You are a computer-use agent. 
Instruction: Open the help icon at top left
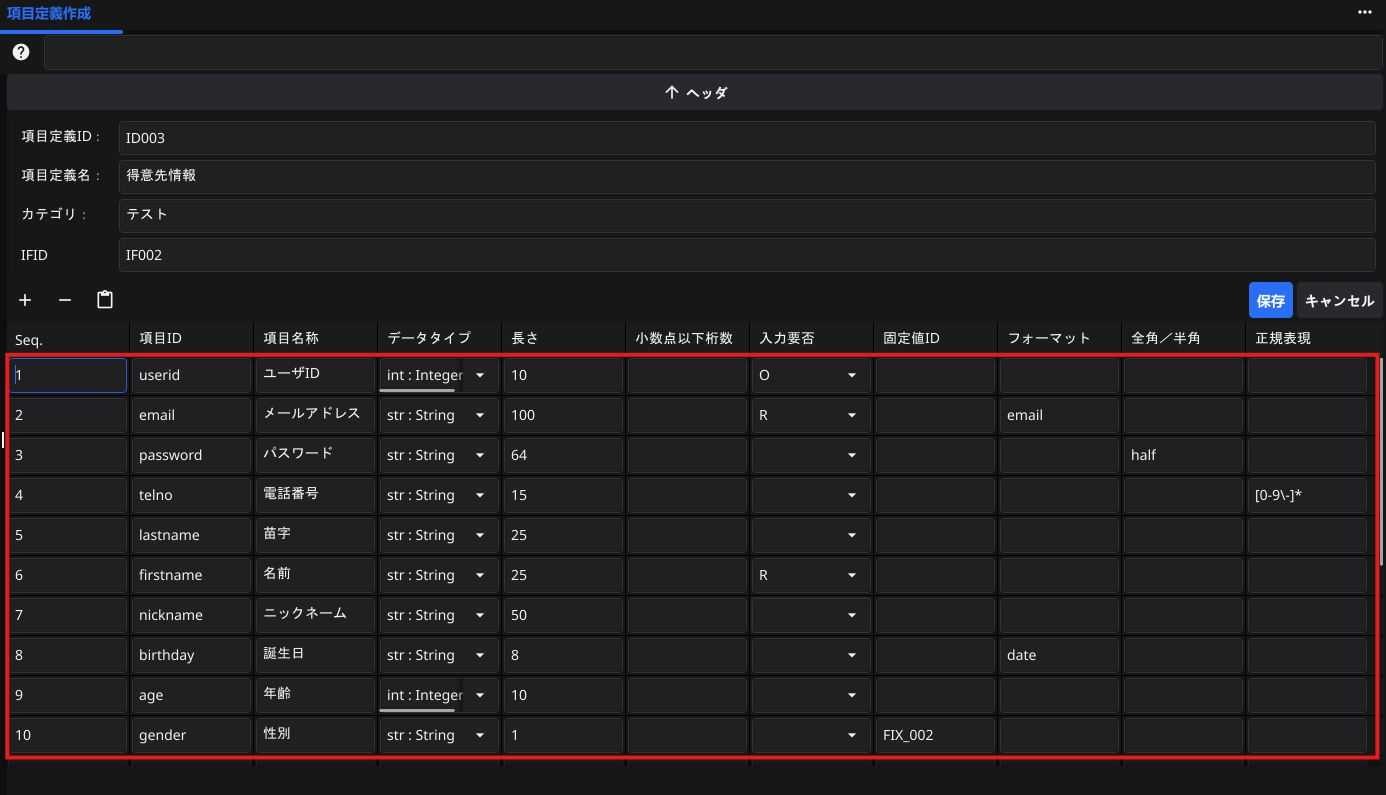(20, 52)
